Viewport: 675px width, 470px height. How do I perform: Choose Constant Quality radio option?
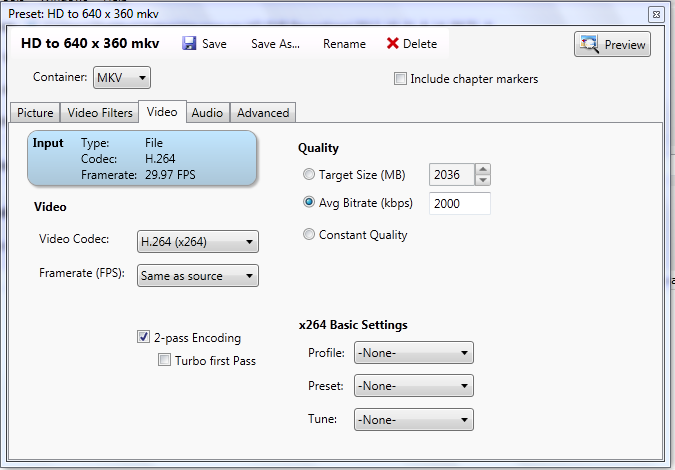[x=309, y=235]
